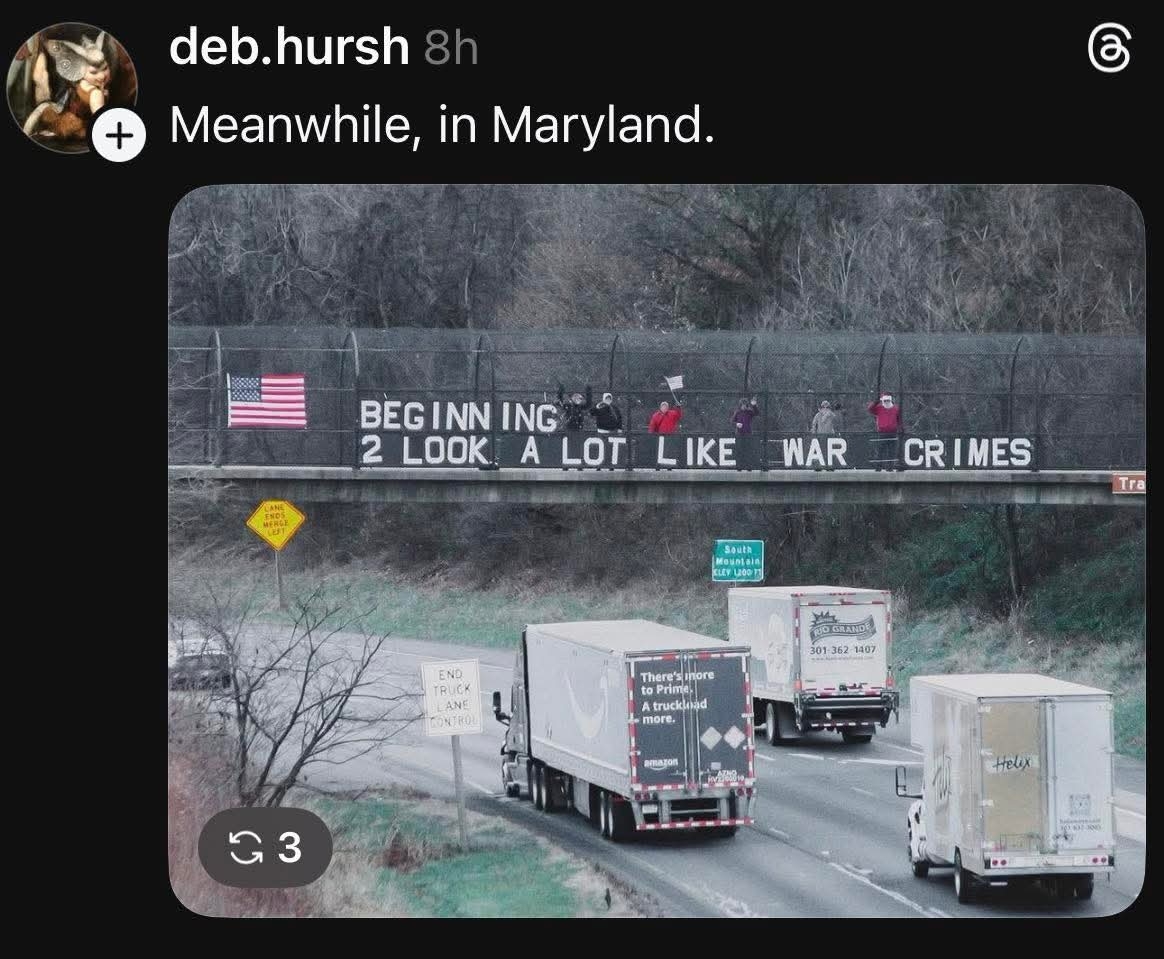Viewport: 1164px width, 959px height.
Task: Tap the Rio Grande truck with phone number
Action: click(x=815, y=661)
